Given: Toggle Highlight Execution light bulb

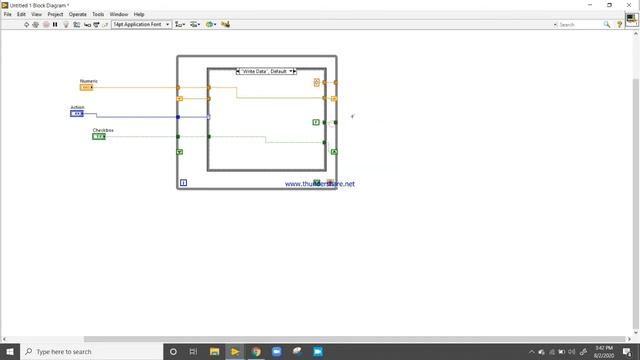Looking at the screenshot, I should pyautogui.click(x=66, y=24).
